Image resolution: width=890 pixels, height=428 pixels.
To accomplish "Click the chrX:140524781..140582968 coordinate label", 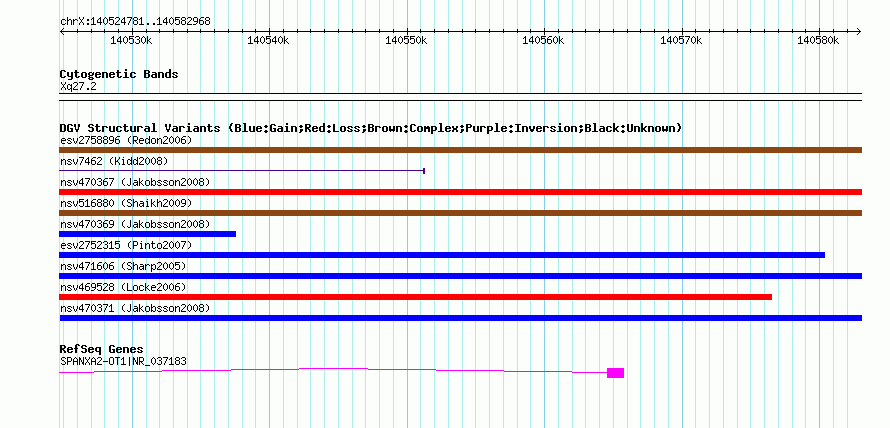I will 135,22.
